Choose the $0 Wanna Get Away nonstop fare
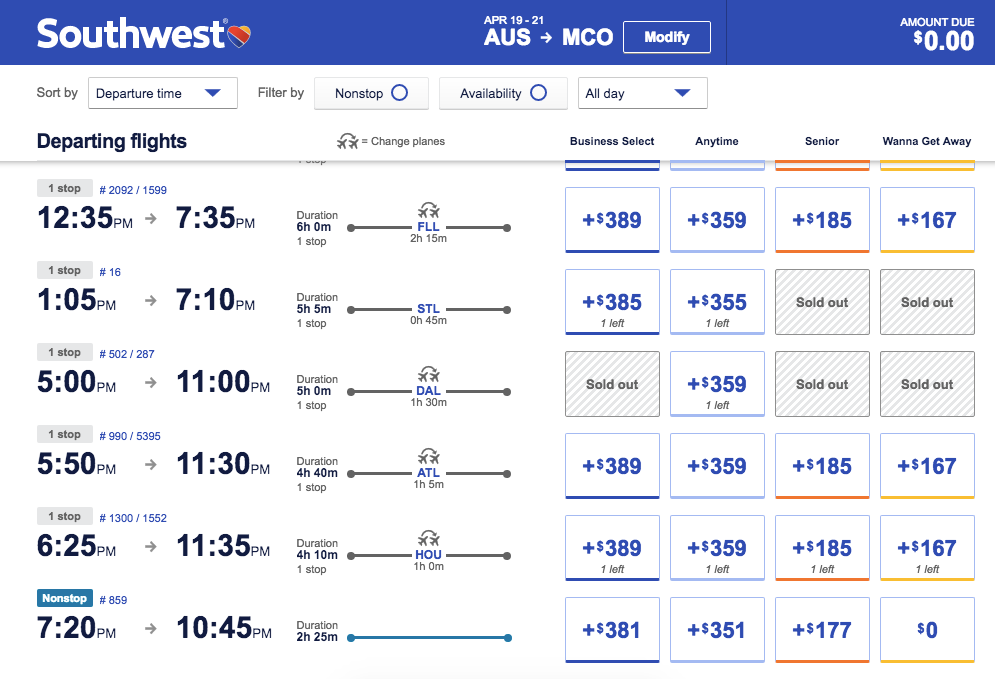The width and height of the screenshot is (995, 679). (x=927, y=630)
